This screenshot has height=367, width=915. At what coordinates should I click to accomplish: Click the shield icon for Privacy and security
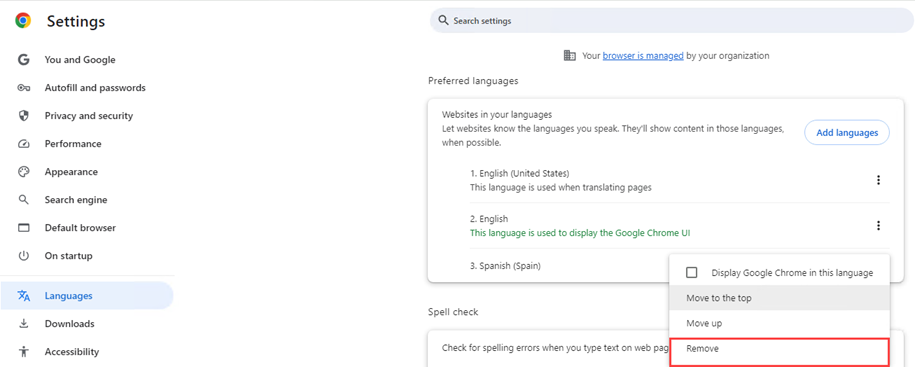[23, 116]
